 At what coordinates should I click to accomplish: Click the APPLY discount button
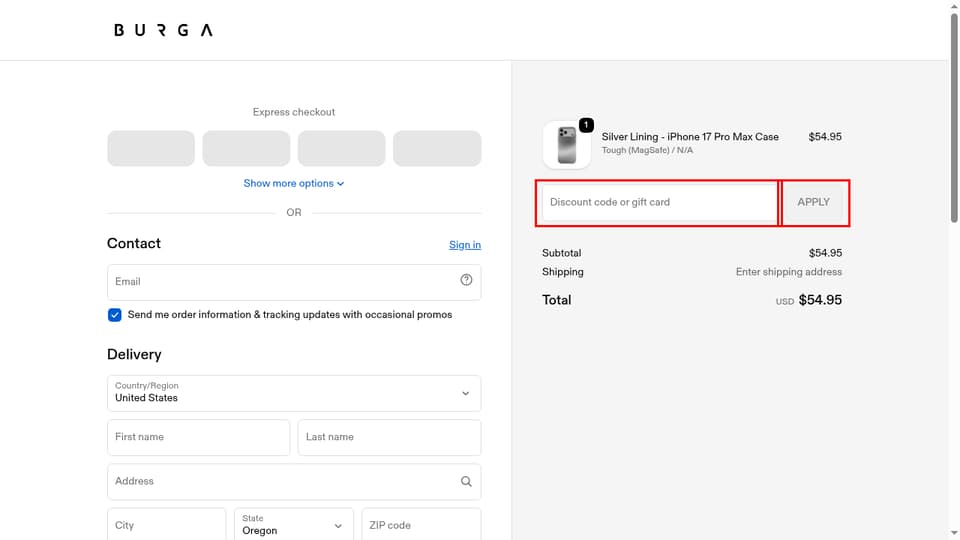(x=813, y=202)
